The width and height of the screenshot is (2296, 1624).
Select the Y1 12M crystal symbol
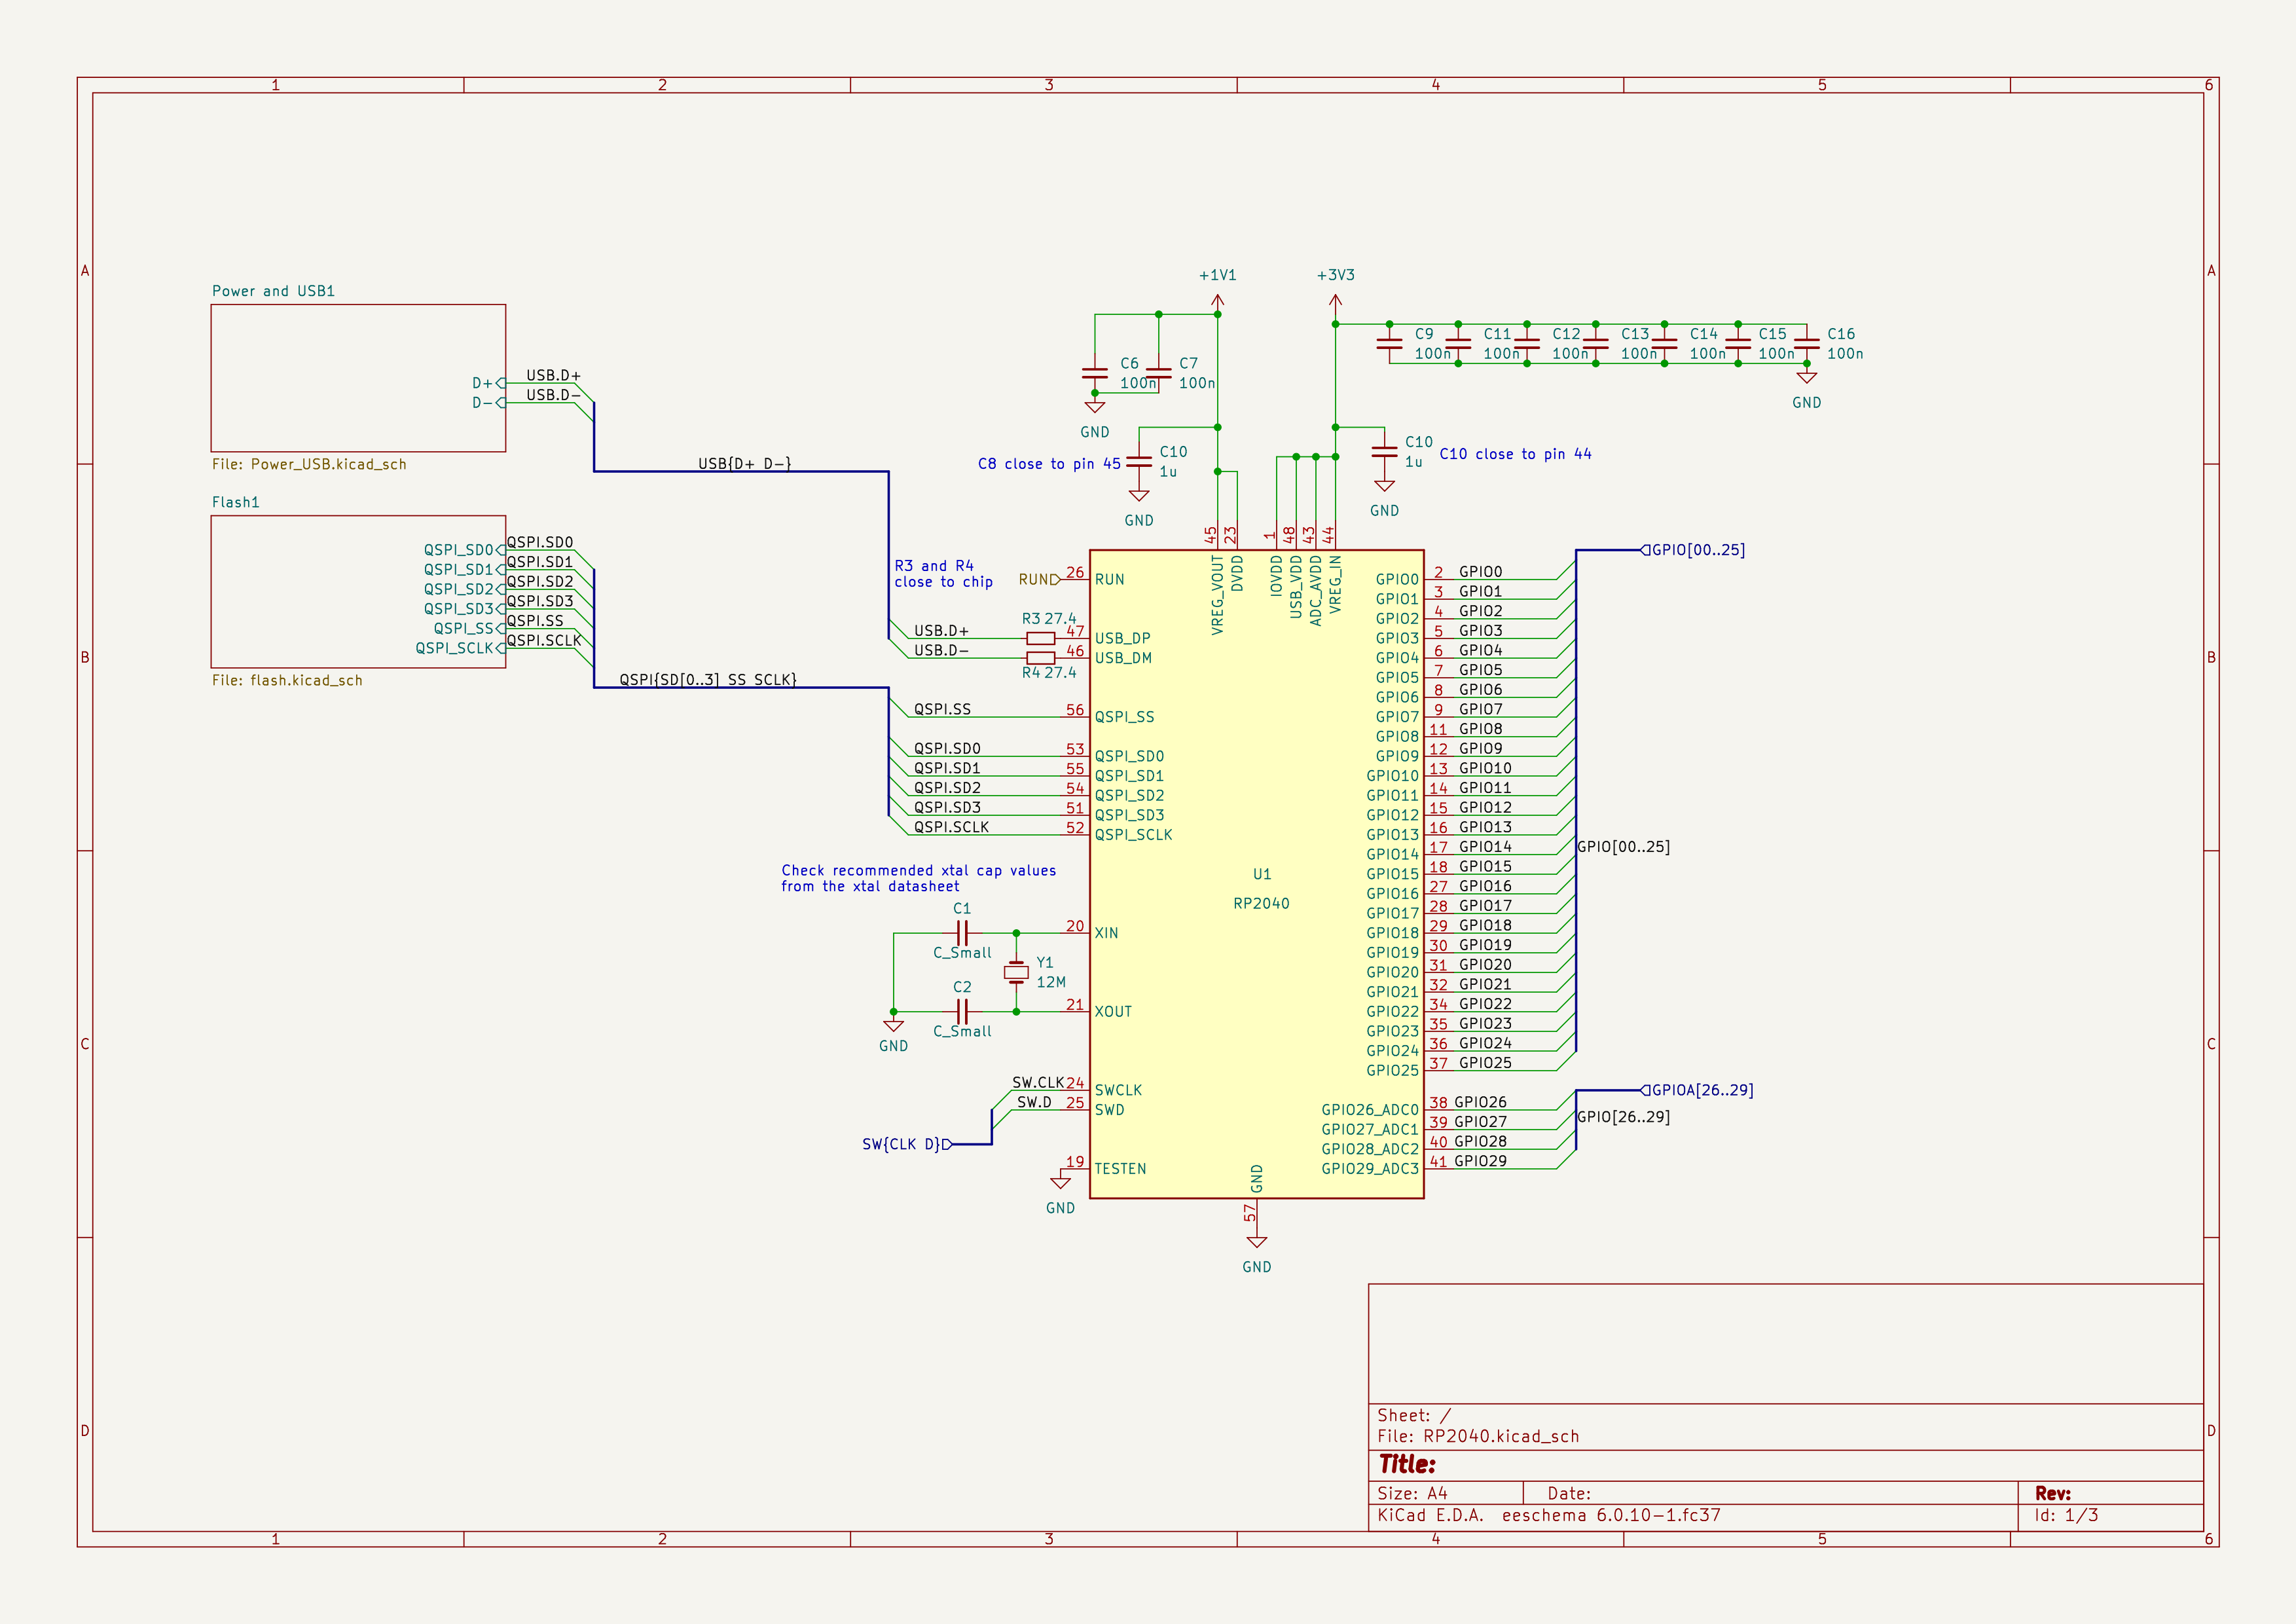[1016, 971]
